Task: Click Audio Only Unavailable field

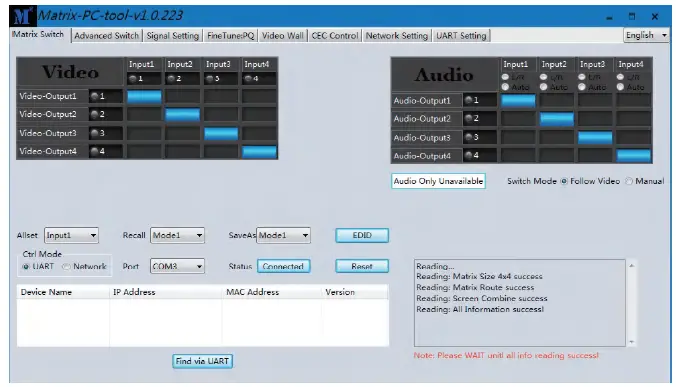Action: coord(438,181)
